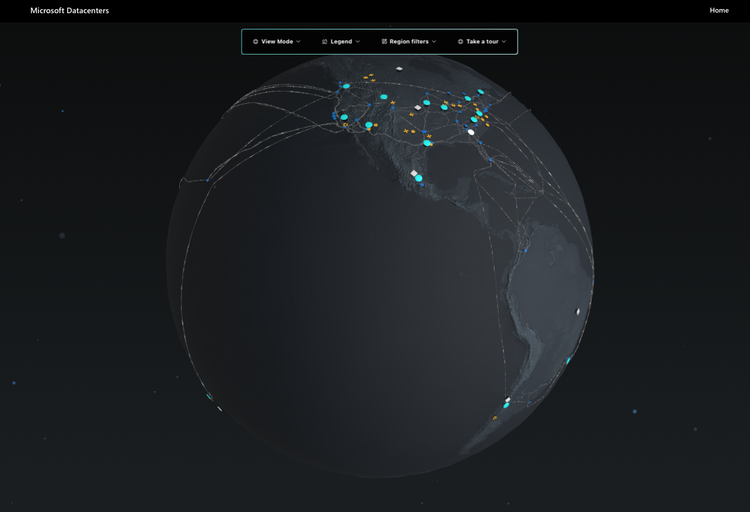Select the cyan marker on Brazil's coast at the globe's edge

[568, 360]
